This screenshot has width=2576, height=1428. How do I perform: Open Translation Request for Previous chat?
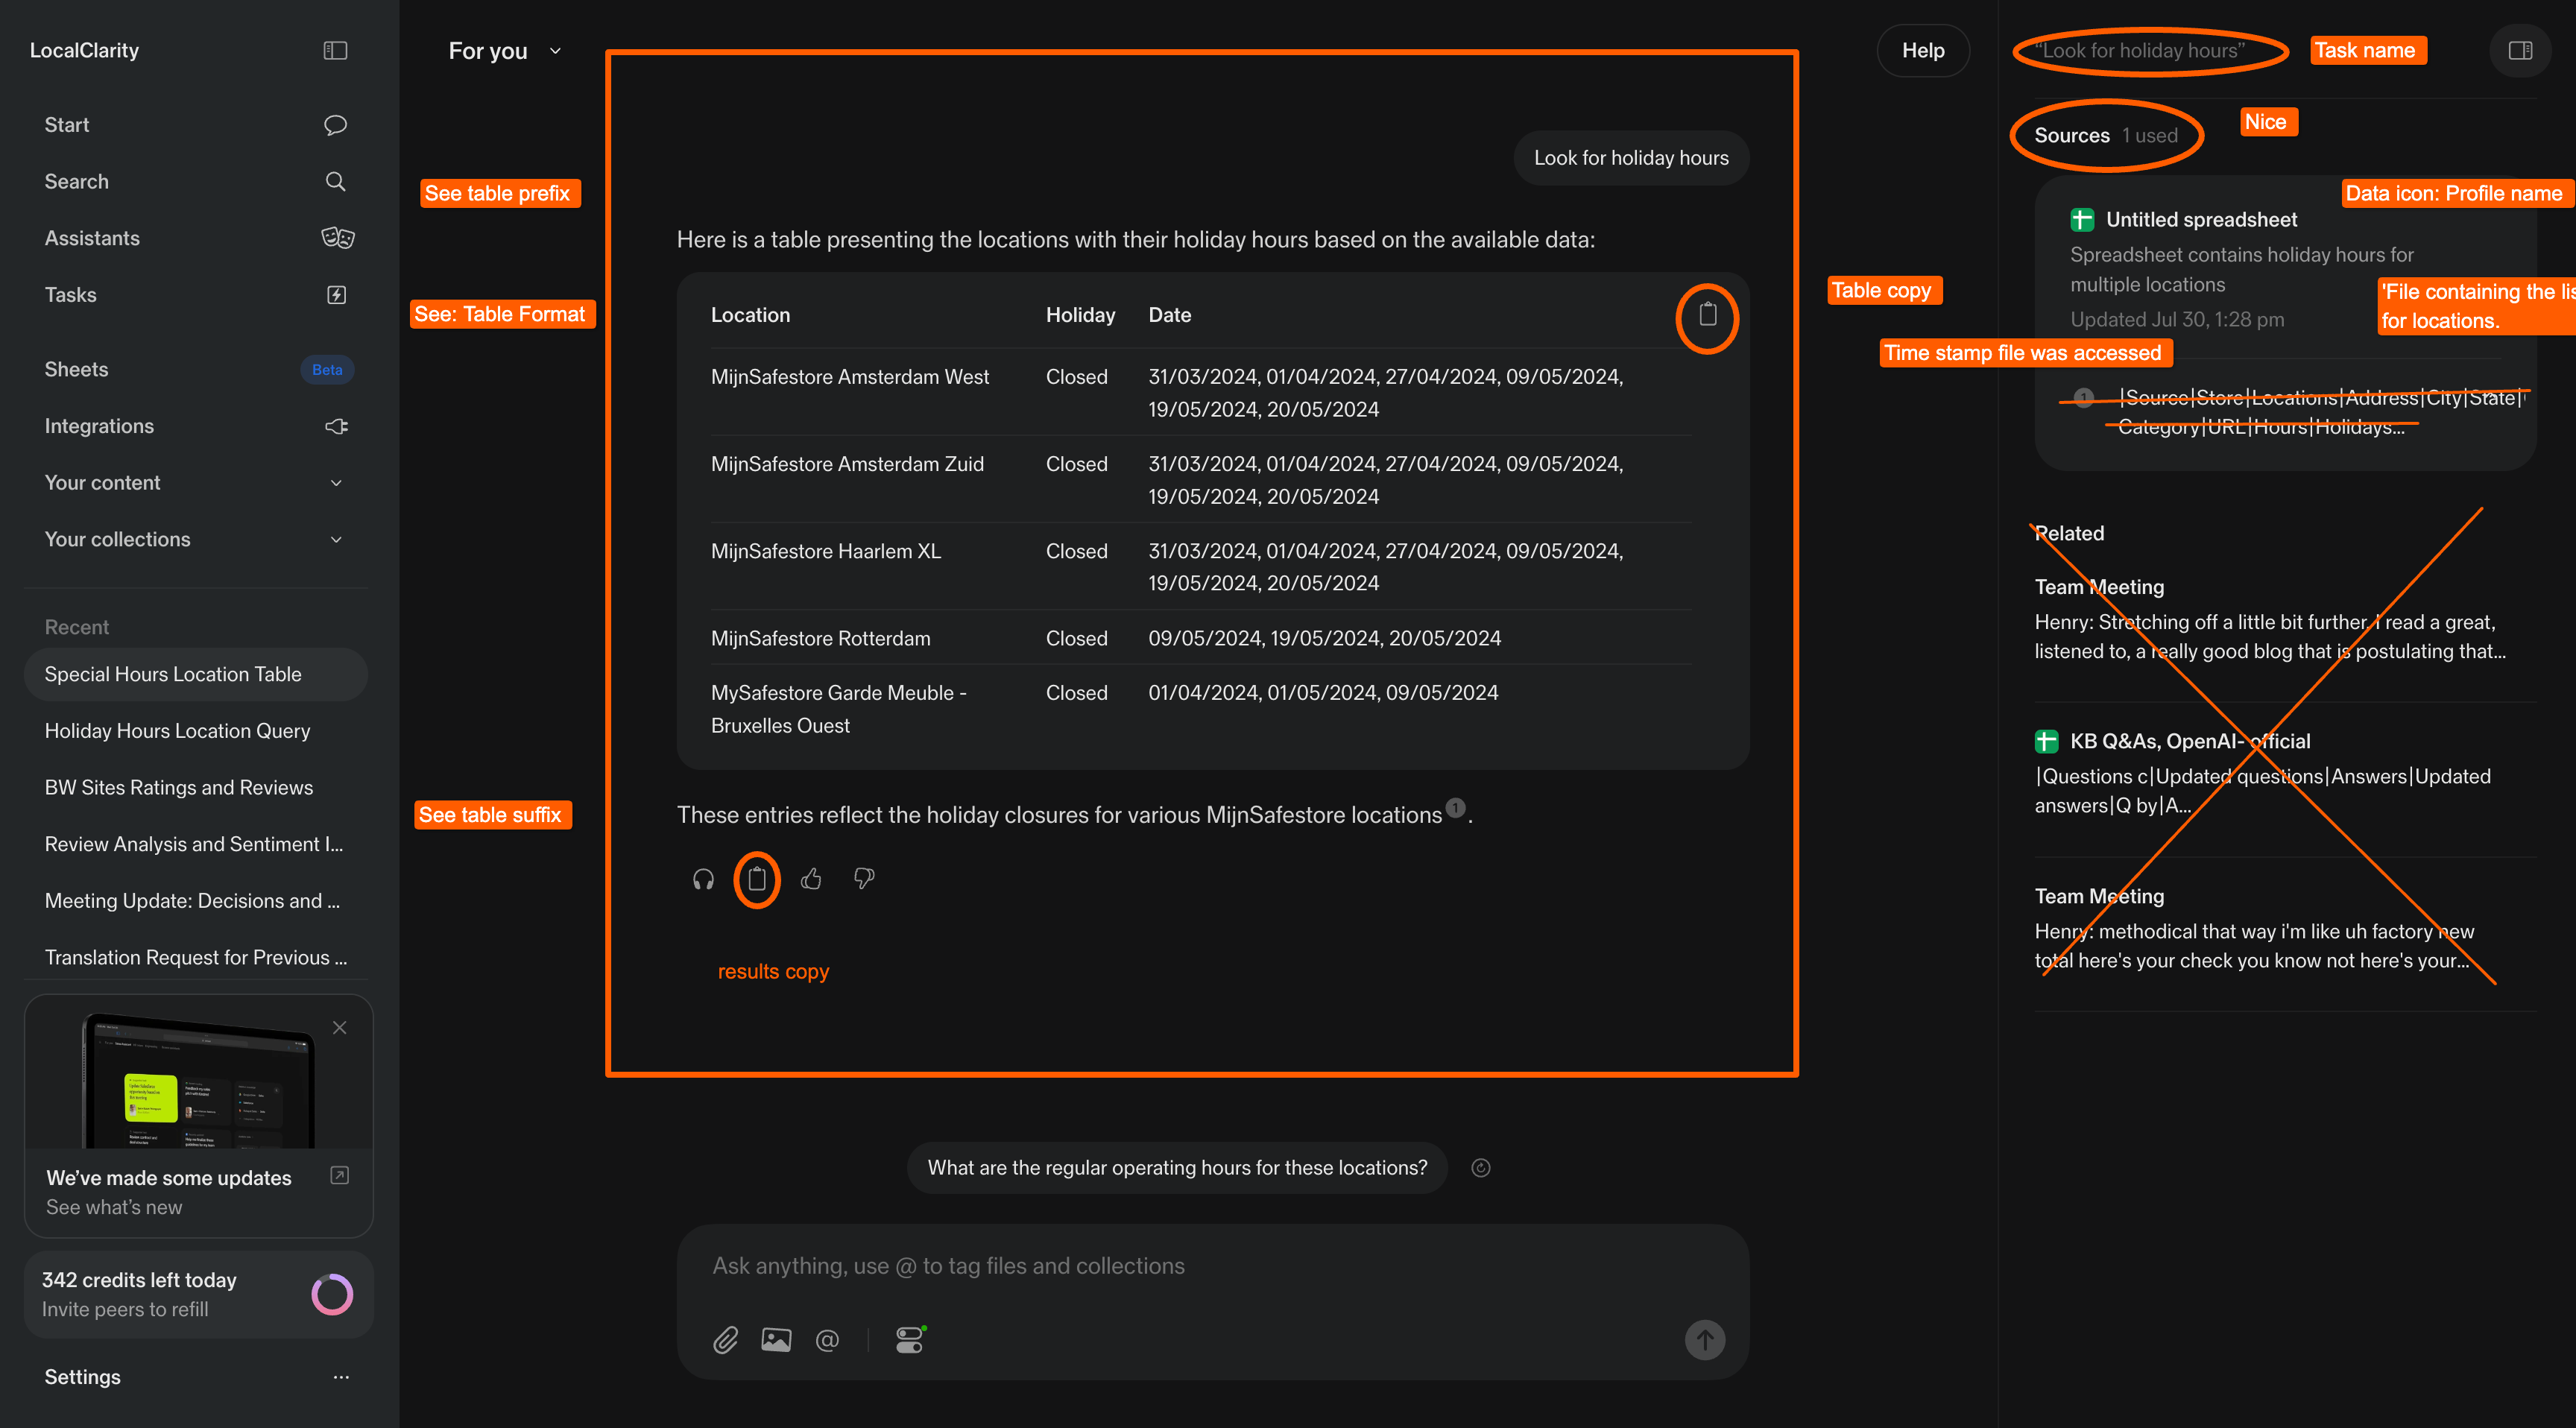pyautogui.click(x=195, y=958)
